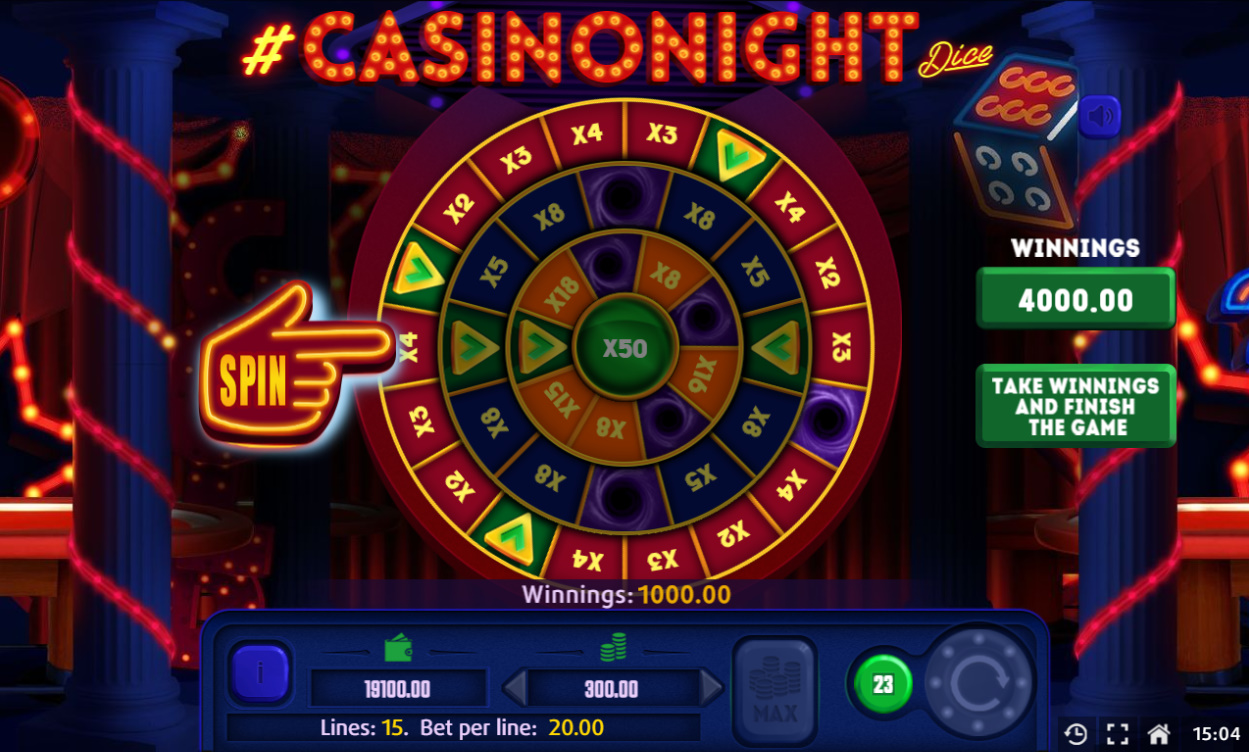Toggle fullscreen mode icon
Image resolution: width=1249 pixels, height=752 pixels.
(1117, 734)
